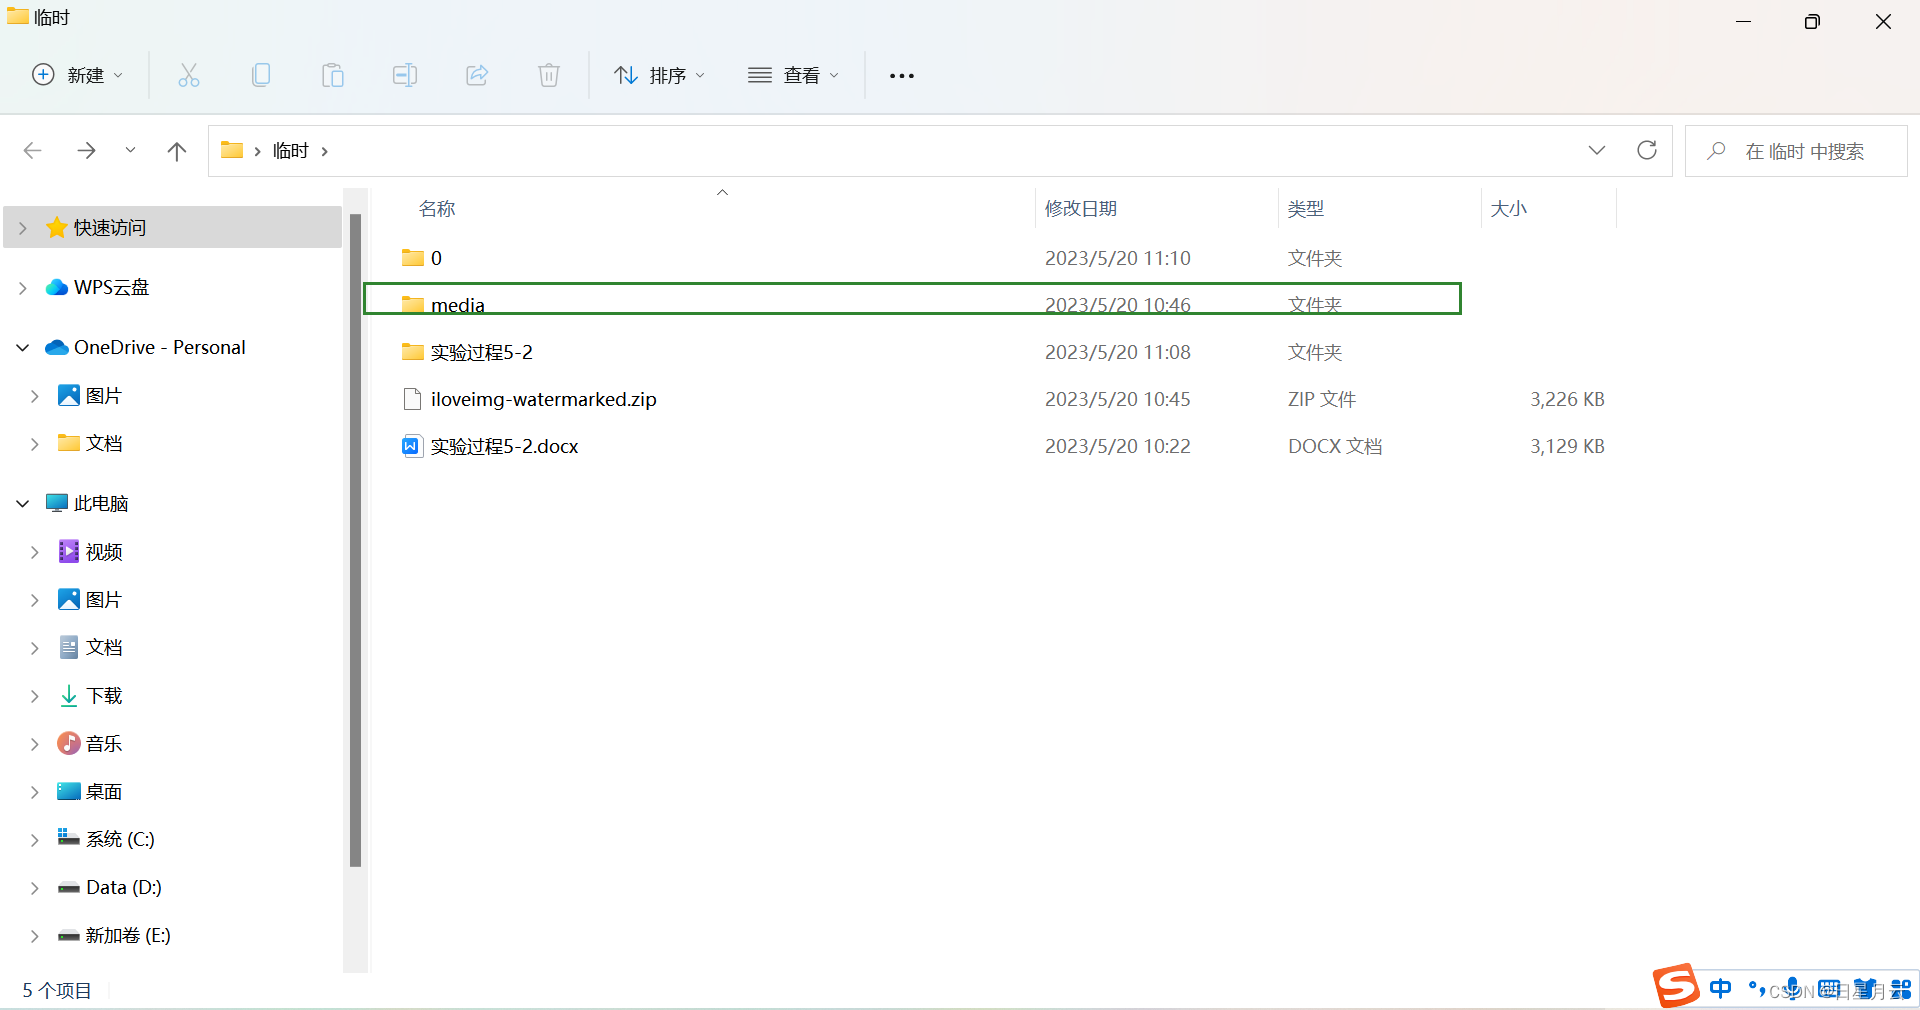Open address bar history dropdown arrow
Image resolution: width=1920 pixels, height=1010 pixels.
click(1597, 150)
